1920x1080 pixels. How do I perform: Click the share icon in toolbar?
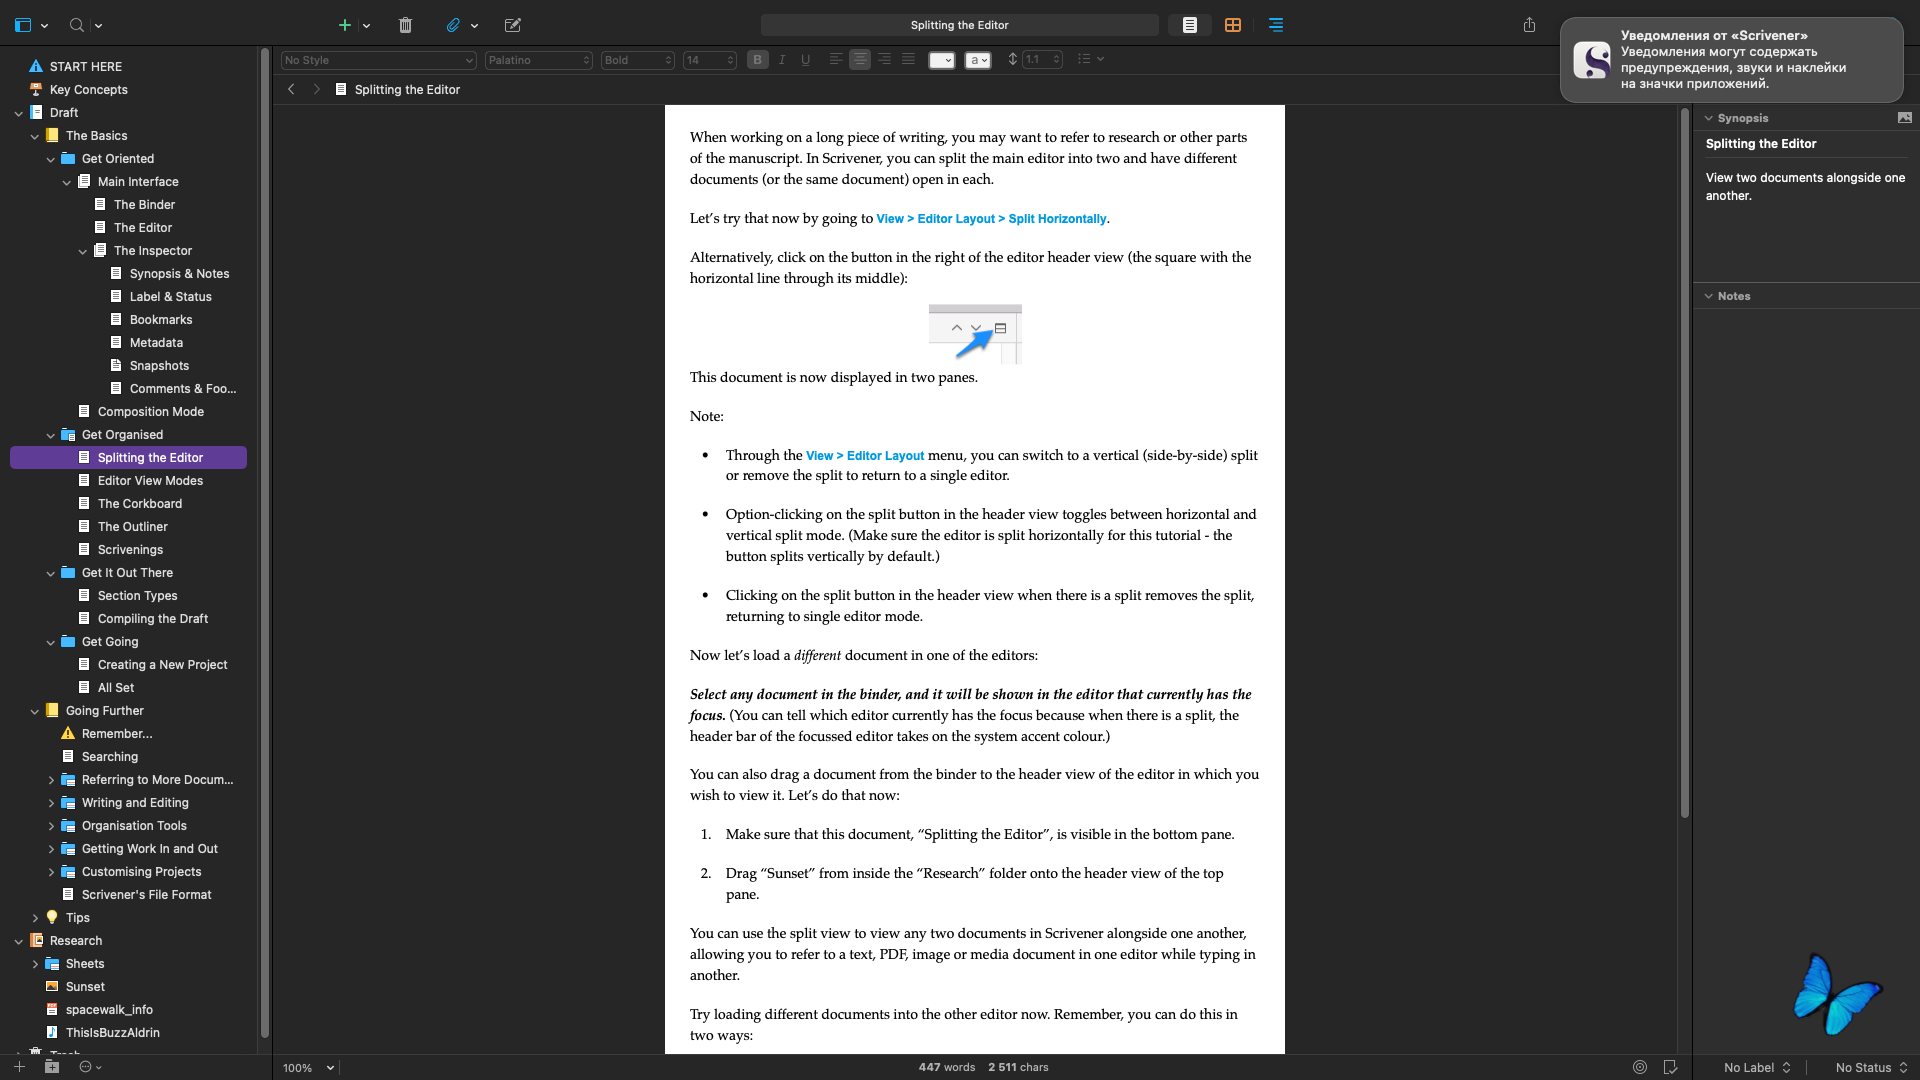click(x=1529, y=25)
